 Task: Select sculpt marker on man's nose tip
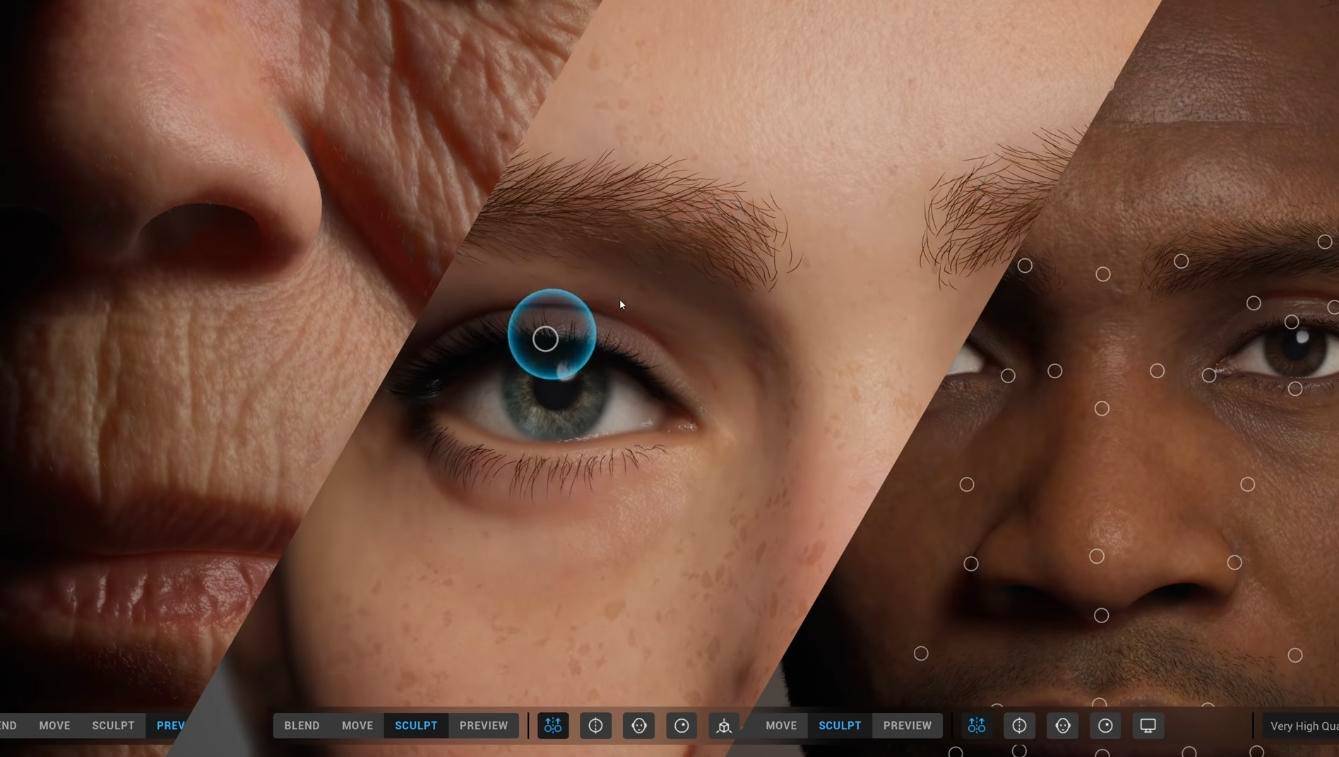(1097, 556)
